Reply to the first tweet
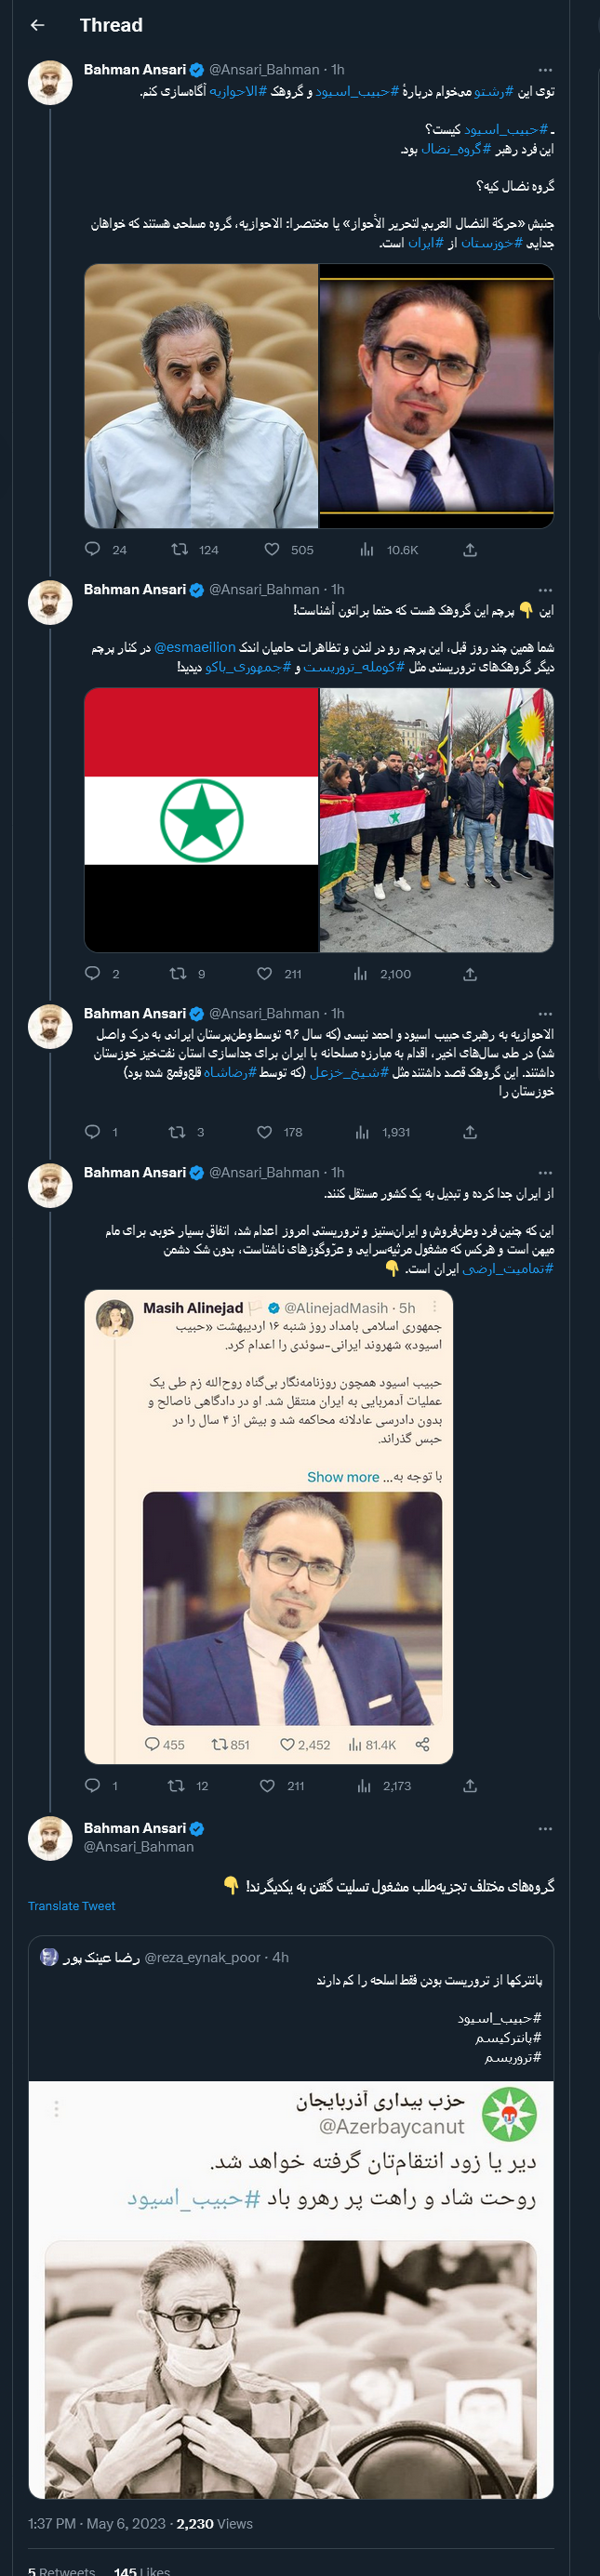 pos(94,549)
